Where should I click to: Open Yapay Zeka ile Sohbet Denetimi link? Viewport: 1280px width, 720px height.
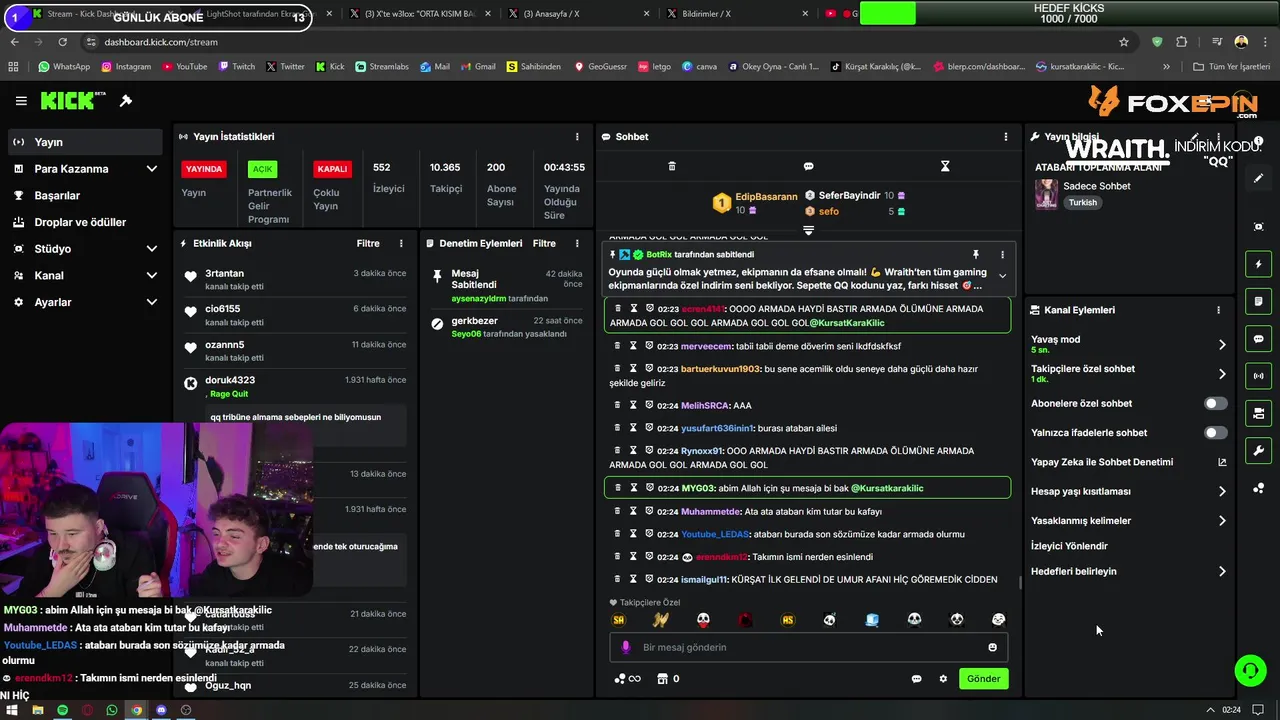[1128, 463]
